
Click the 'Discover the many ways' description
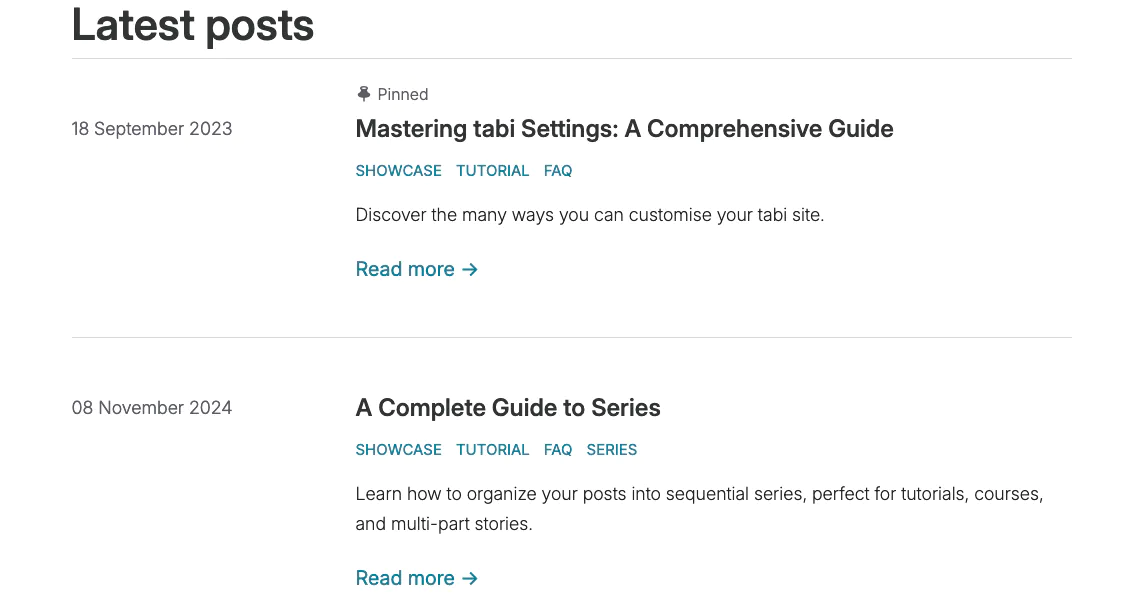(x=589, y=215)
